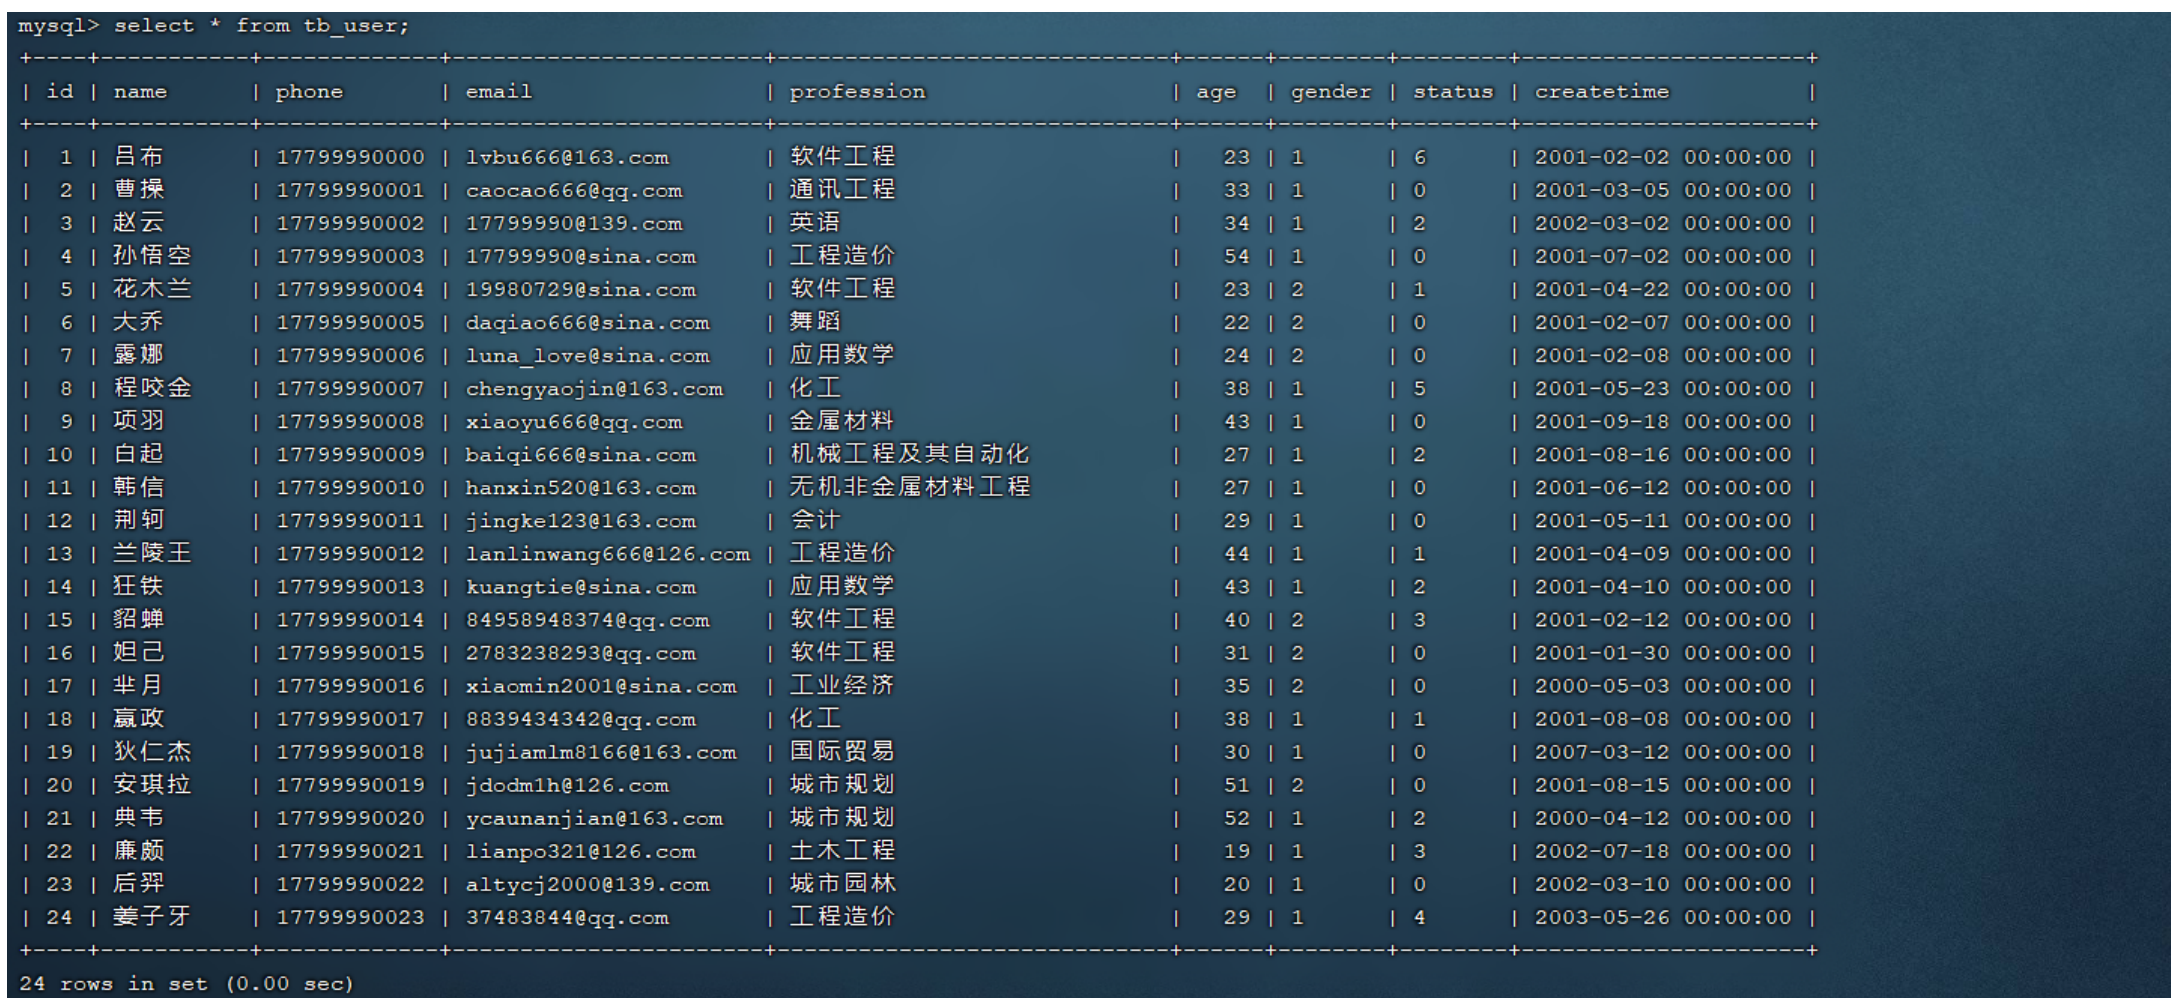The height and width of the screenshot is (998, 2171).
Task: Click the profession 国际贸易
Action: pyautogui.click(x=842, y=752)
